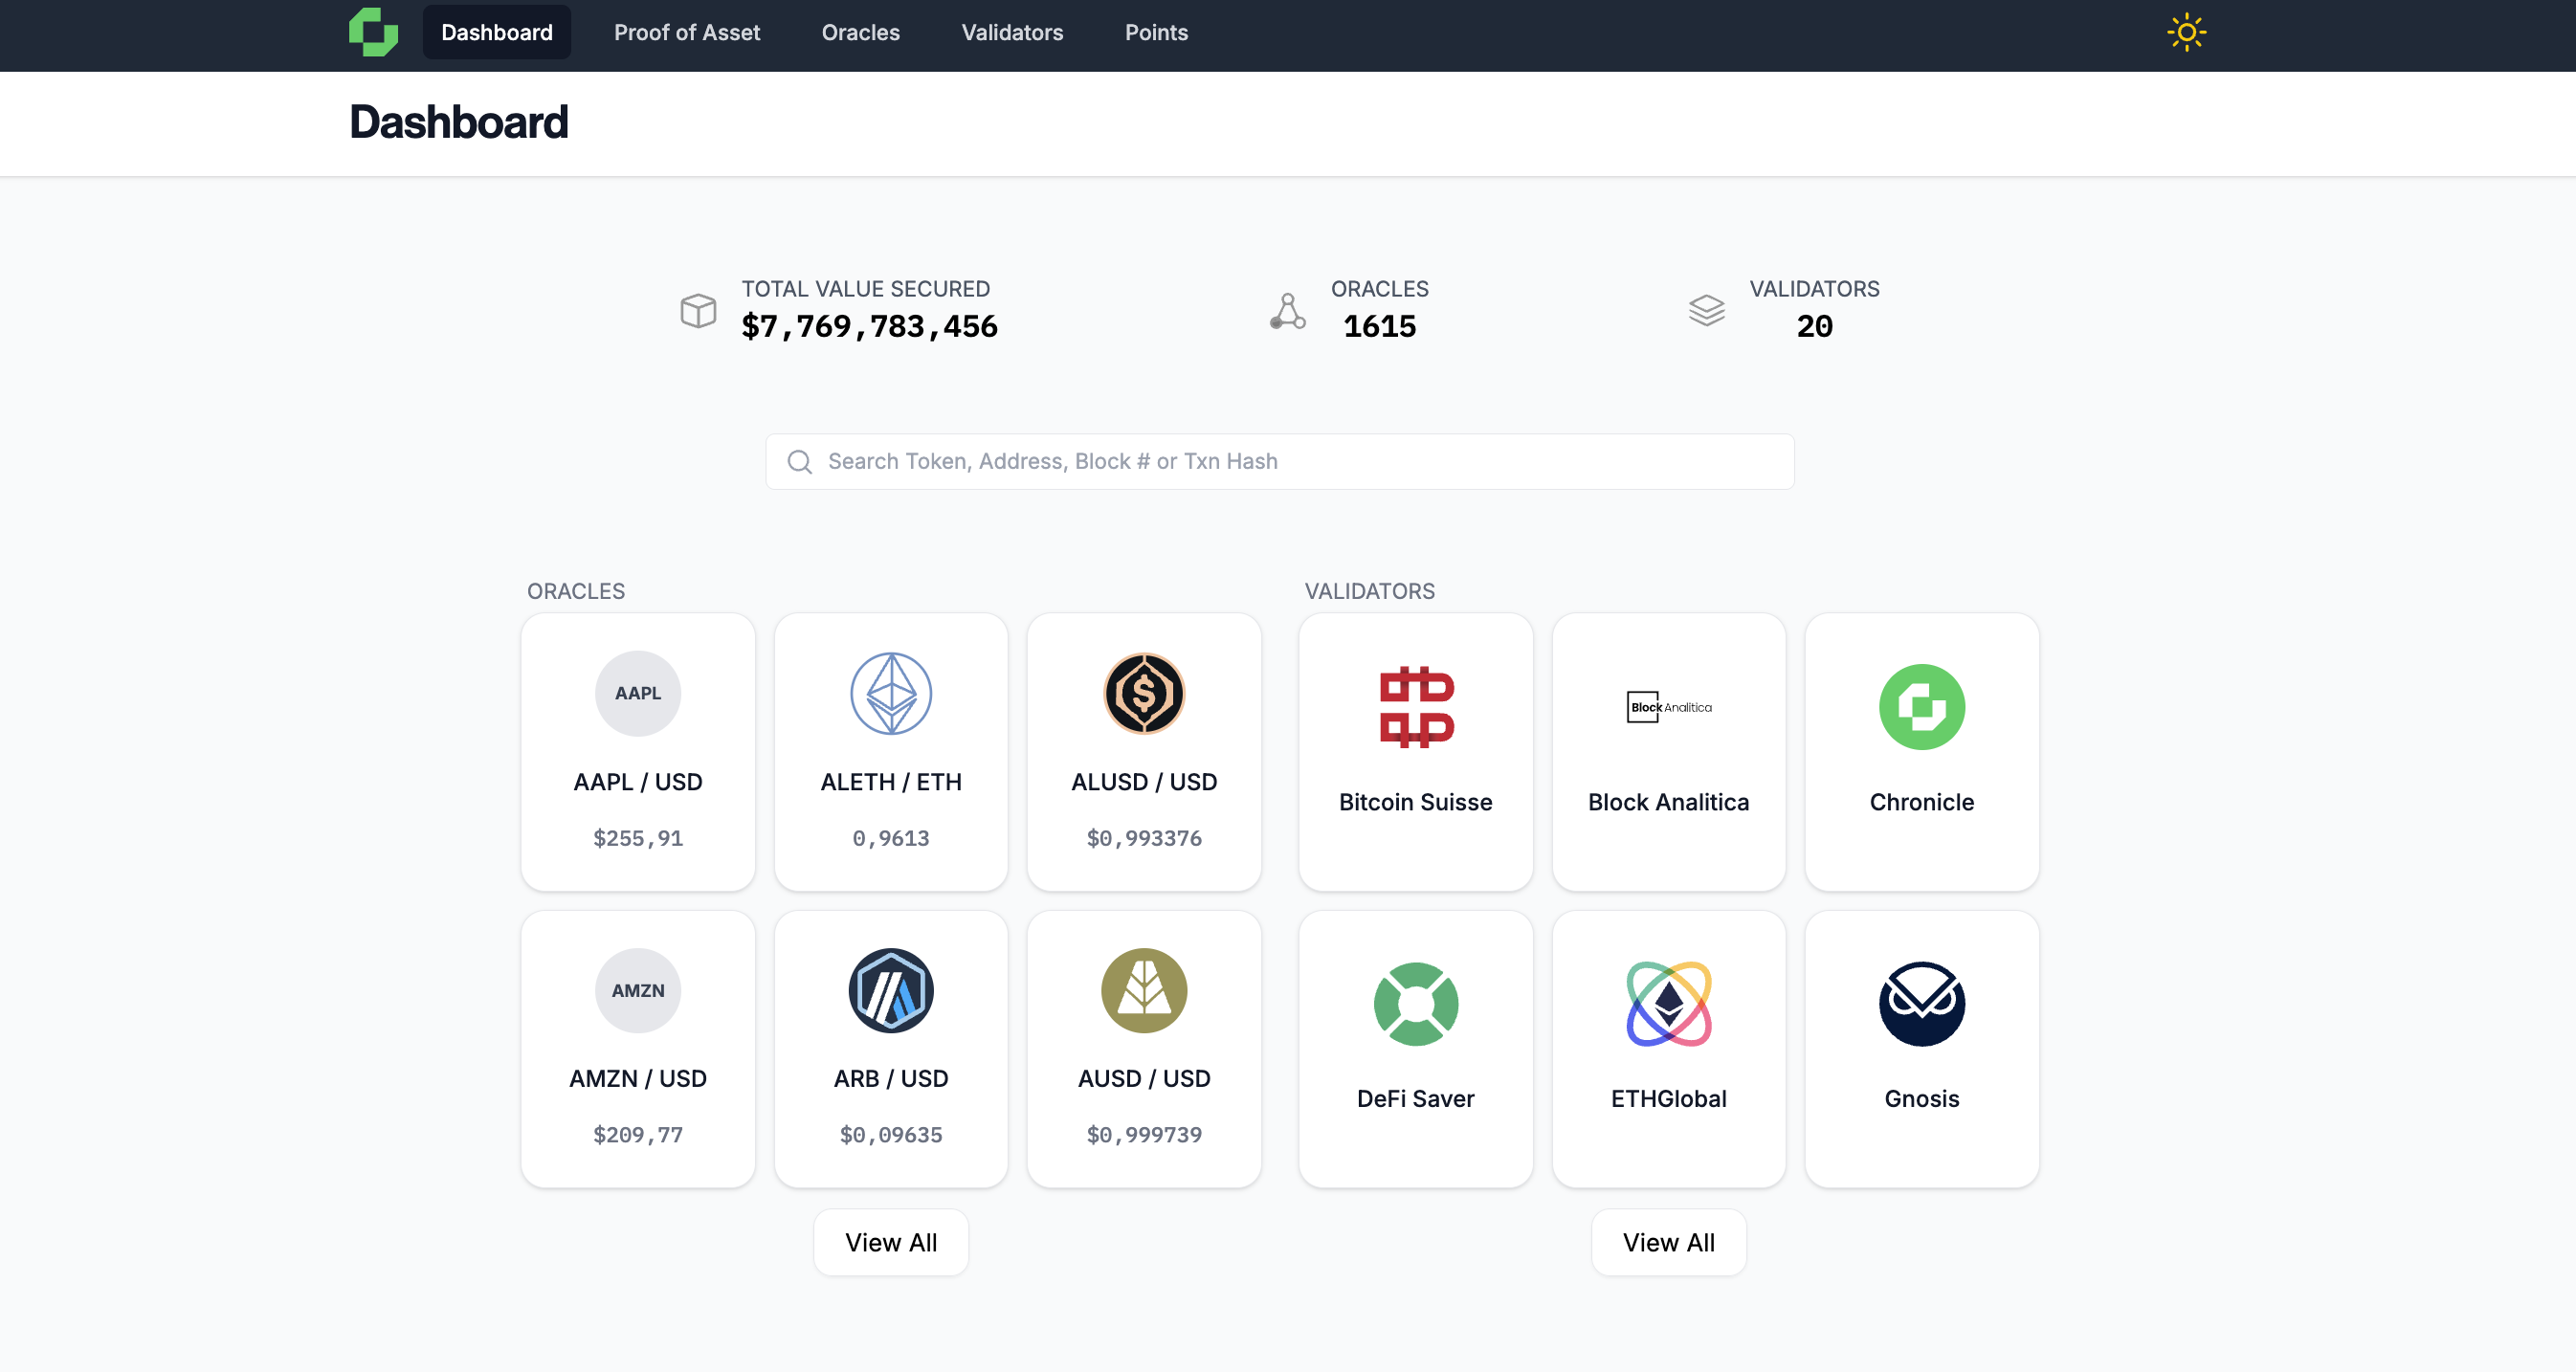Screen dimensions: 2576x1372
Task: Click View All under Validators
Action: [x=1668, y=1242]
